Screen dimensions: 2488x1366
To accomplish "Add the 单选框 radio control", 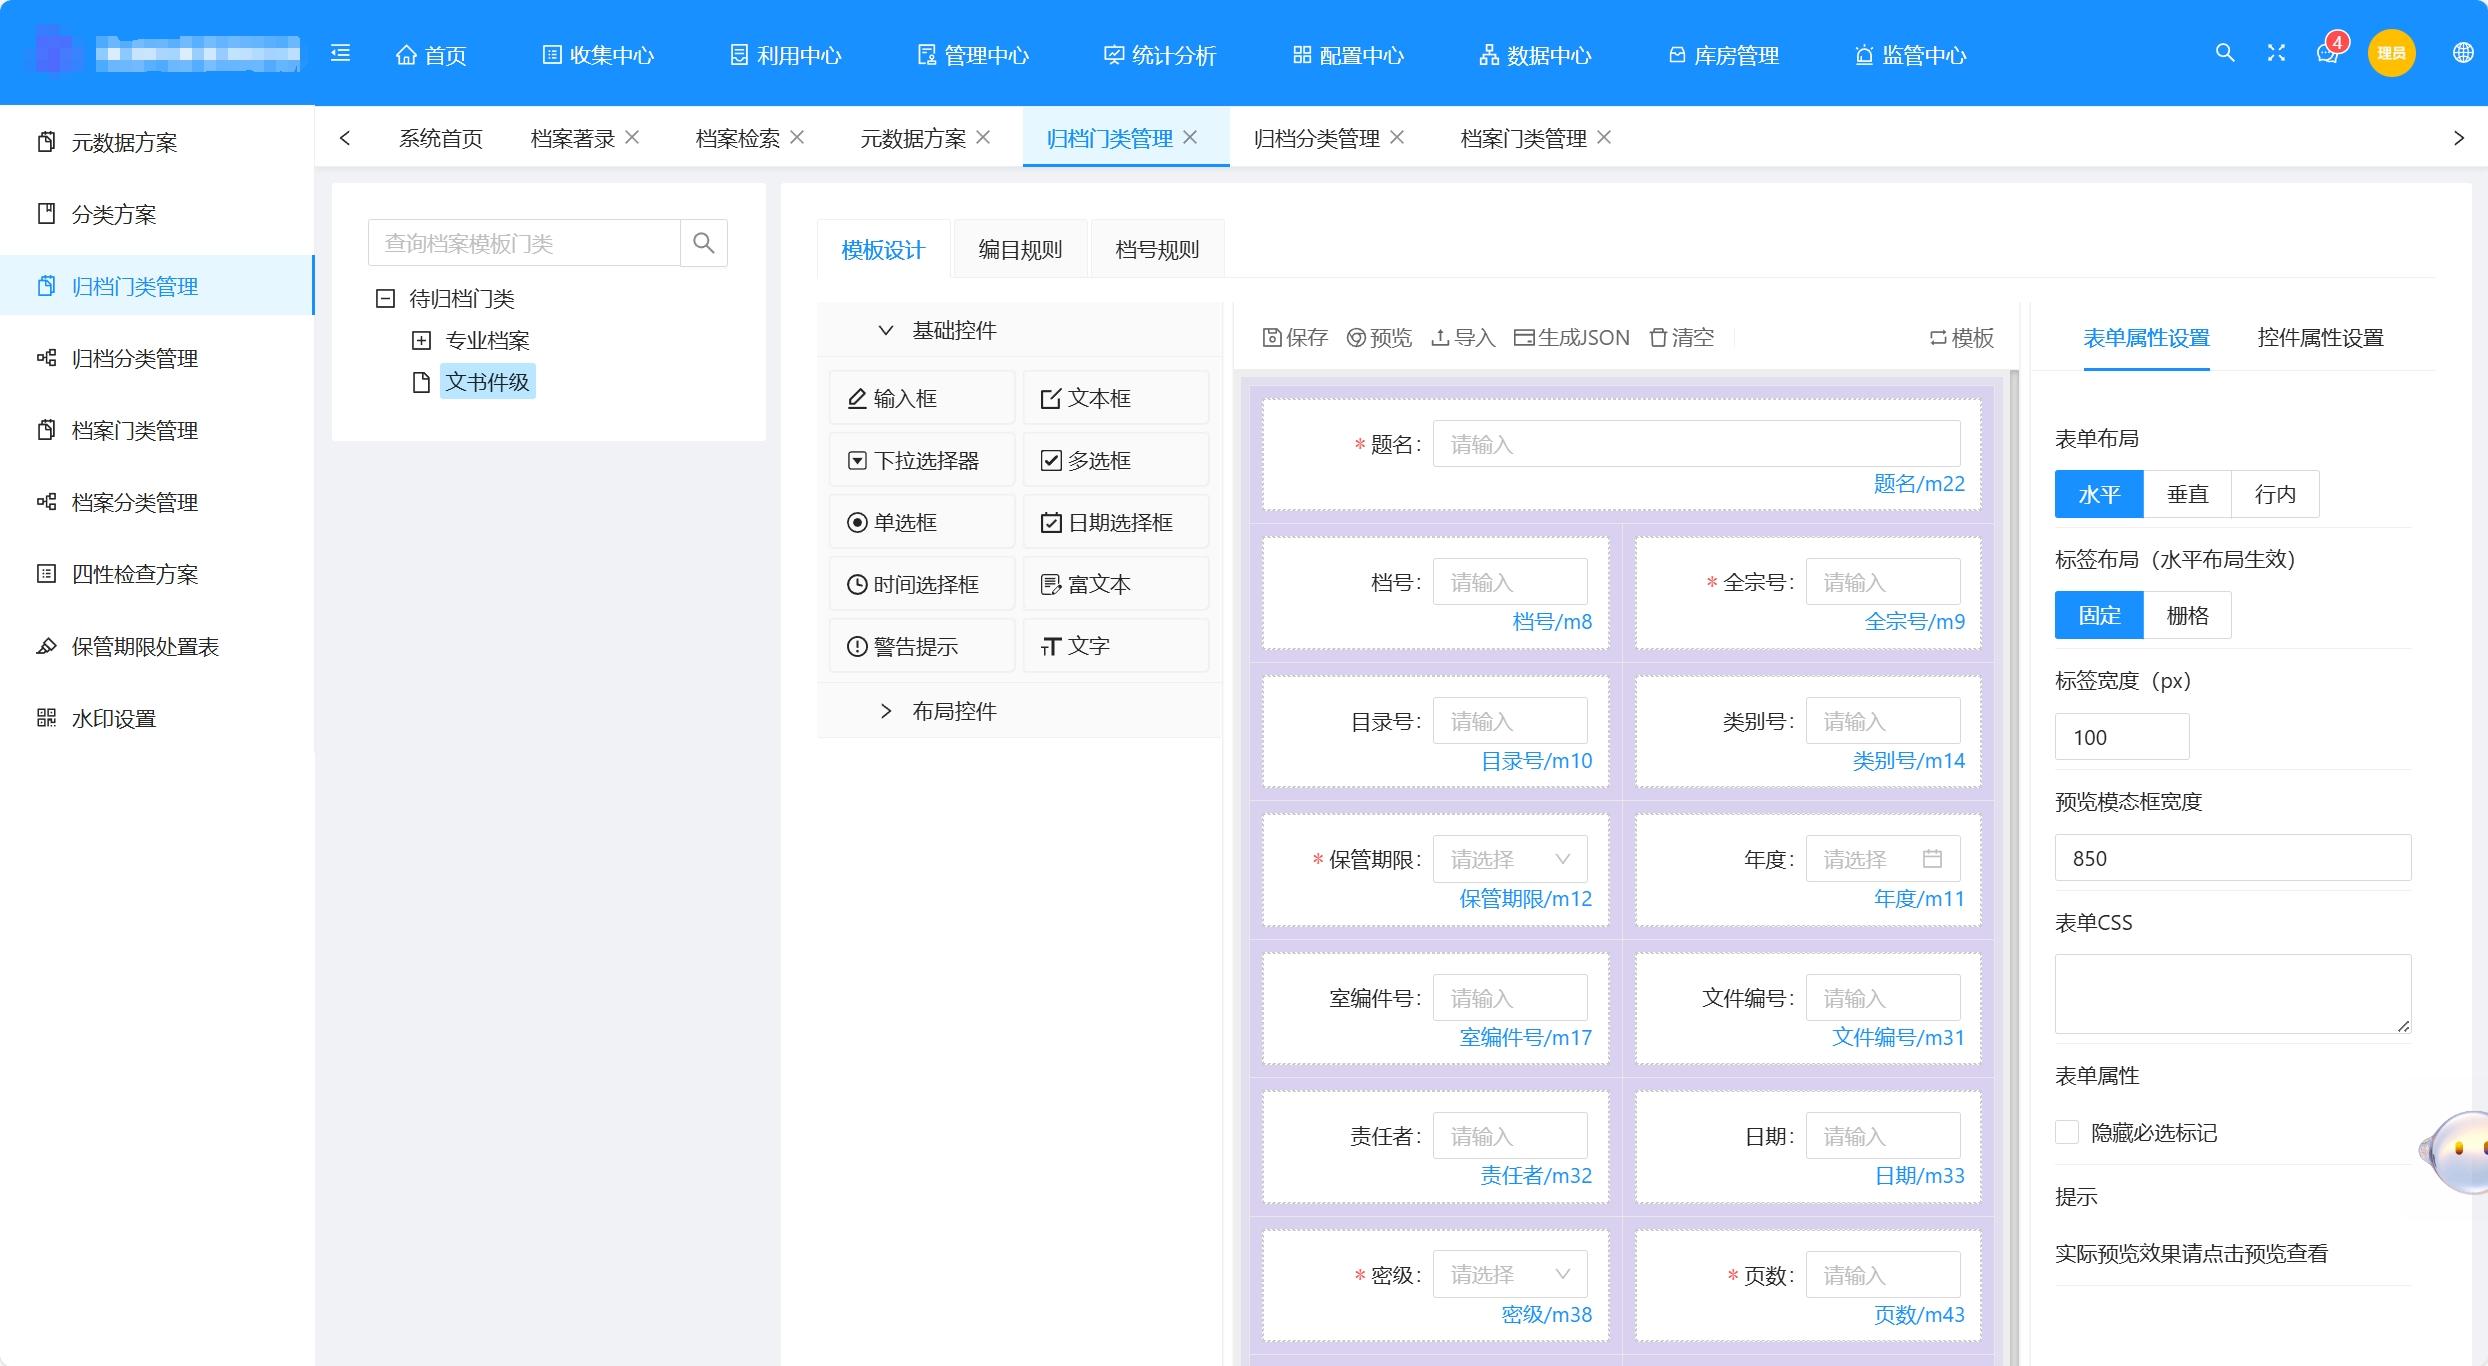I will [922, 522].
